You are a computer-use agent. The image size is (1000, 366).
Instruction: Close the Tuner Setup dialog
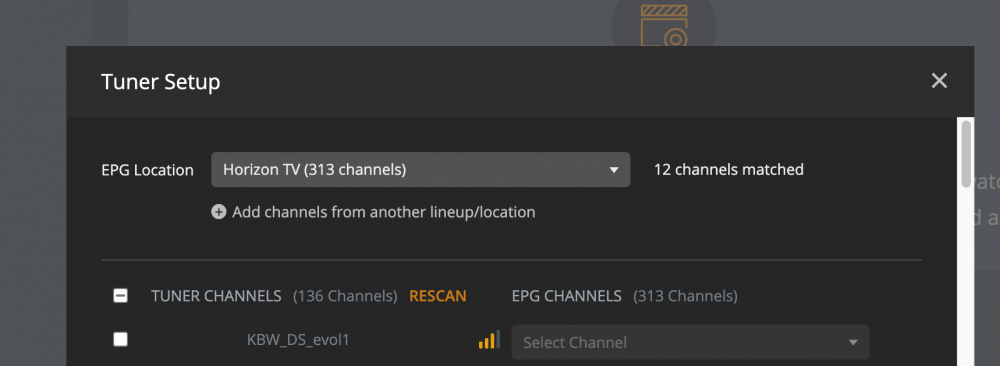pyautogui.click(x=939, y=81)
